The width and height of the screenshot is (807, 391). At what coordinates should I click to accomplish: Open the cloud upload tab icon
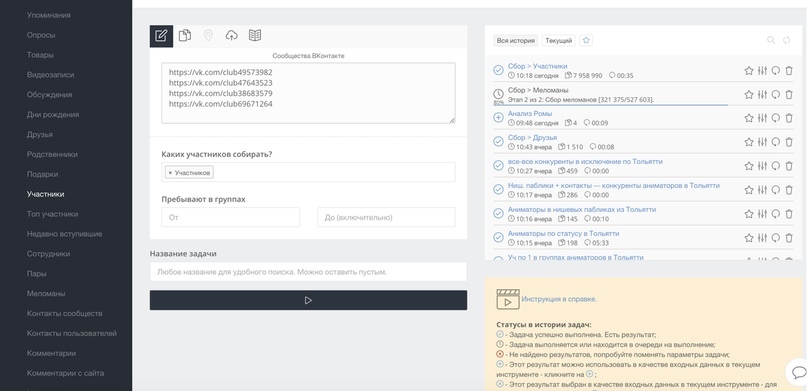(232, 35)
